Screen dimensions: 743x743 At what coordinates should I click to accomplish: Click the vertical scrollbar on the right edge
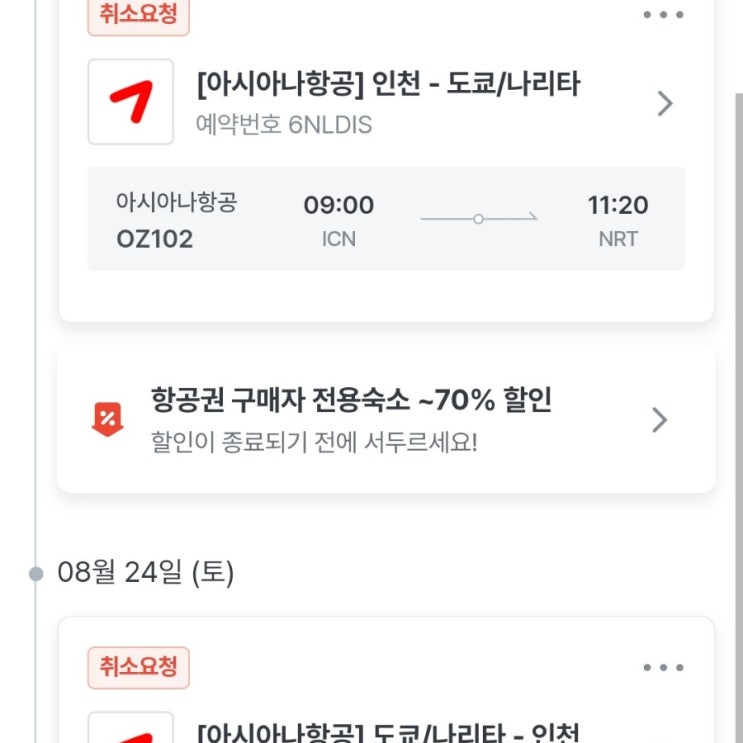[x=738, y=400]
